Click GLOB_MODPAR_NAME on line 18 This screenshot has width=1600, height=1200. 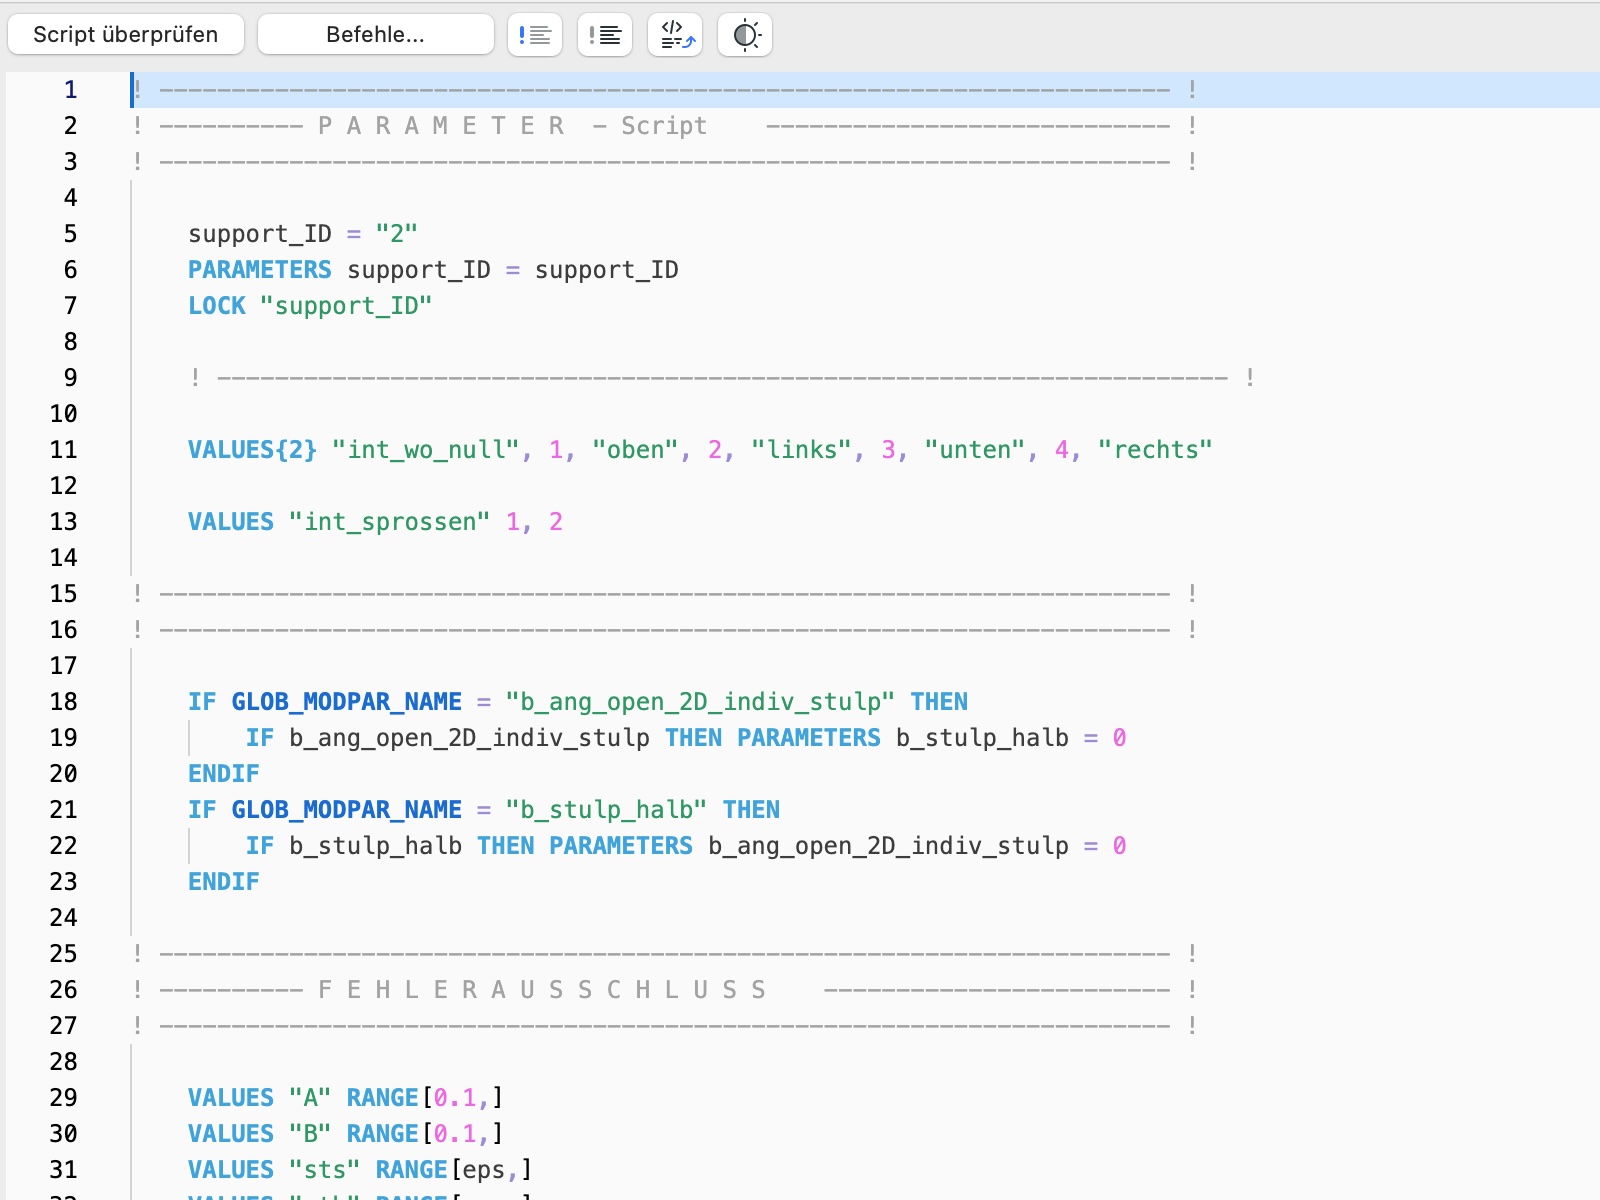point(346,702)
